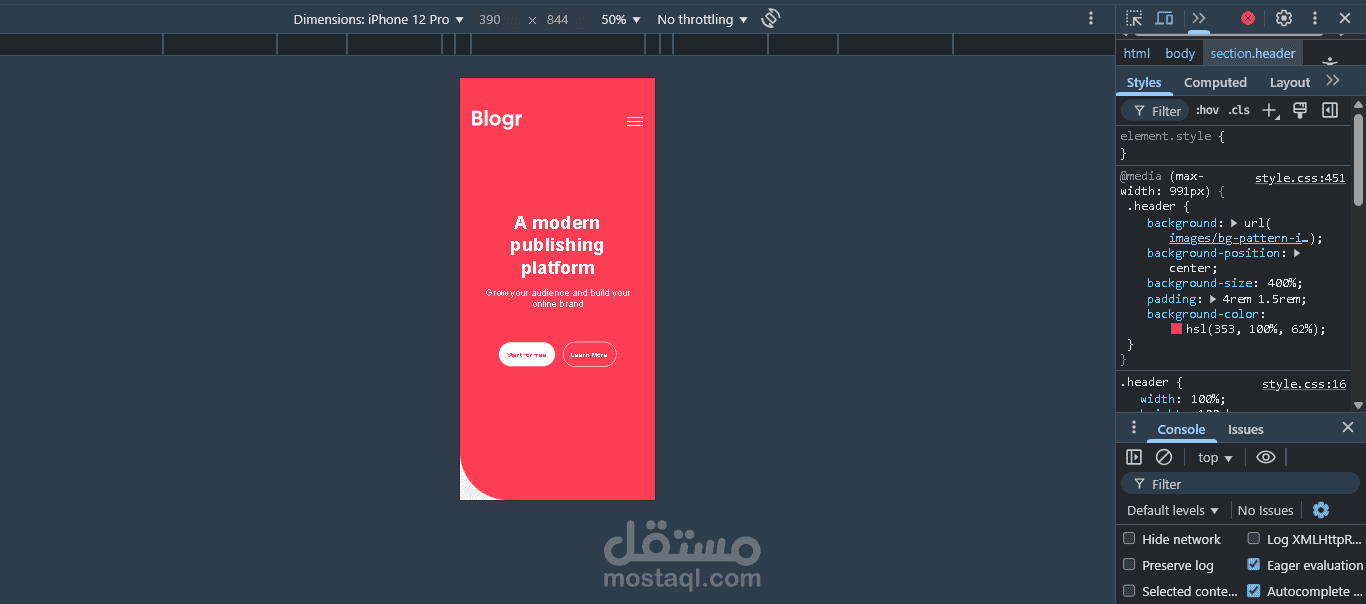This screenshot has width=1366, height=604.
Task: Open the style.css:451 source link
Action: (1300, 178)
